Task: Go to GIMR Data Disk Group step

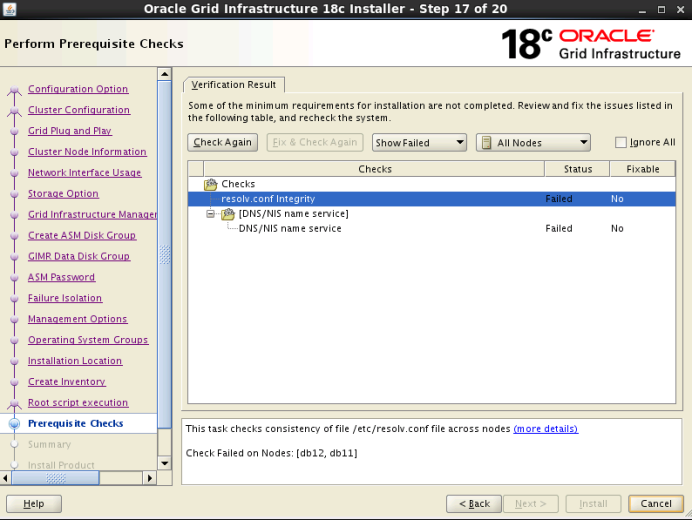Action: point(79,256)
